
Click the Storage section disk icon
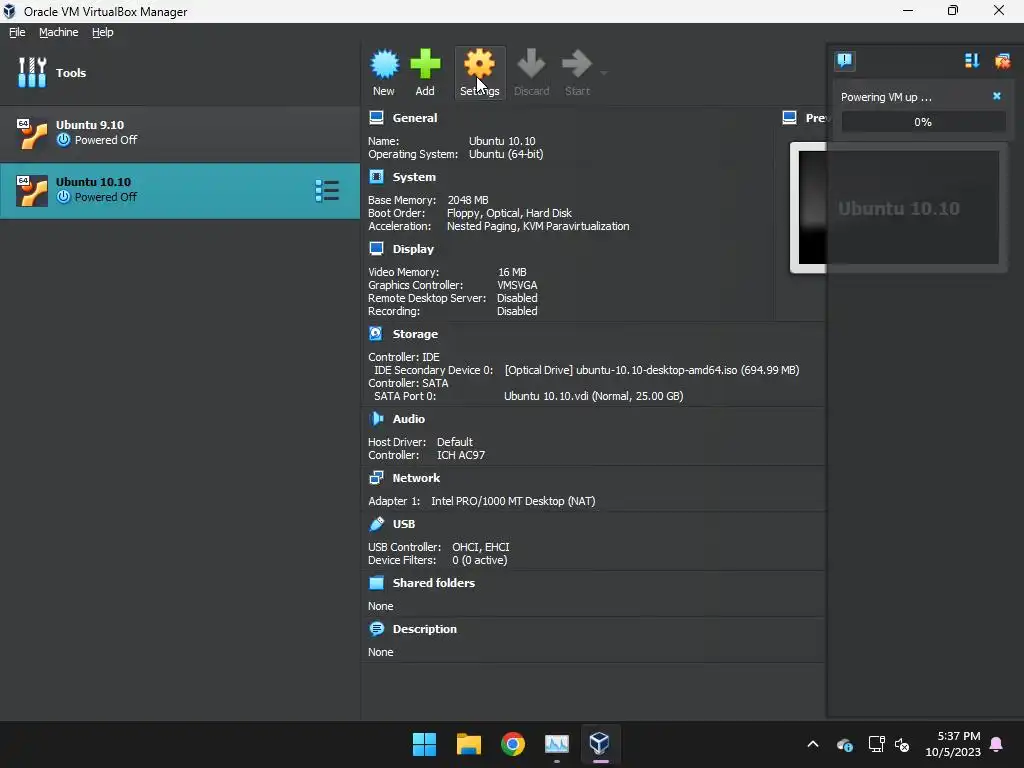[x=376, y=333]
